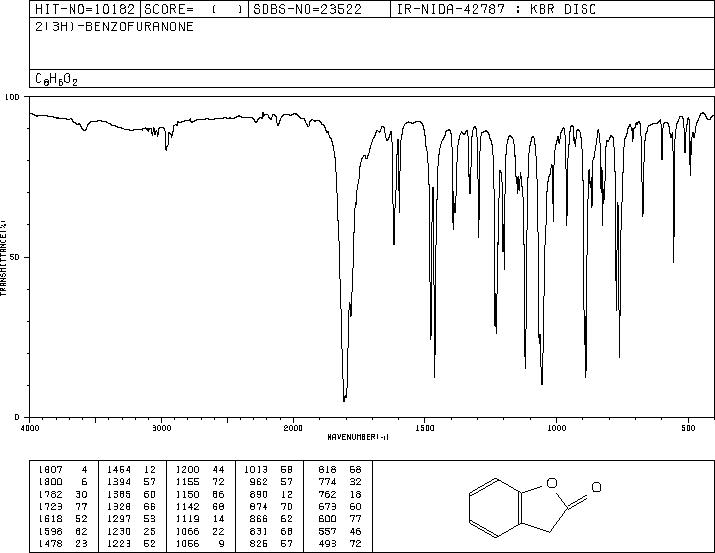Click the 4000 wavenumber axis label
715x553 pixels.
click(30, 428)
